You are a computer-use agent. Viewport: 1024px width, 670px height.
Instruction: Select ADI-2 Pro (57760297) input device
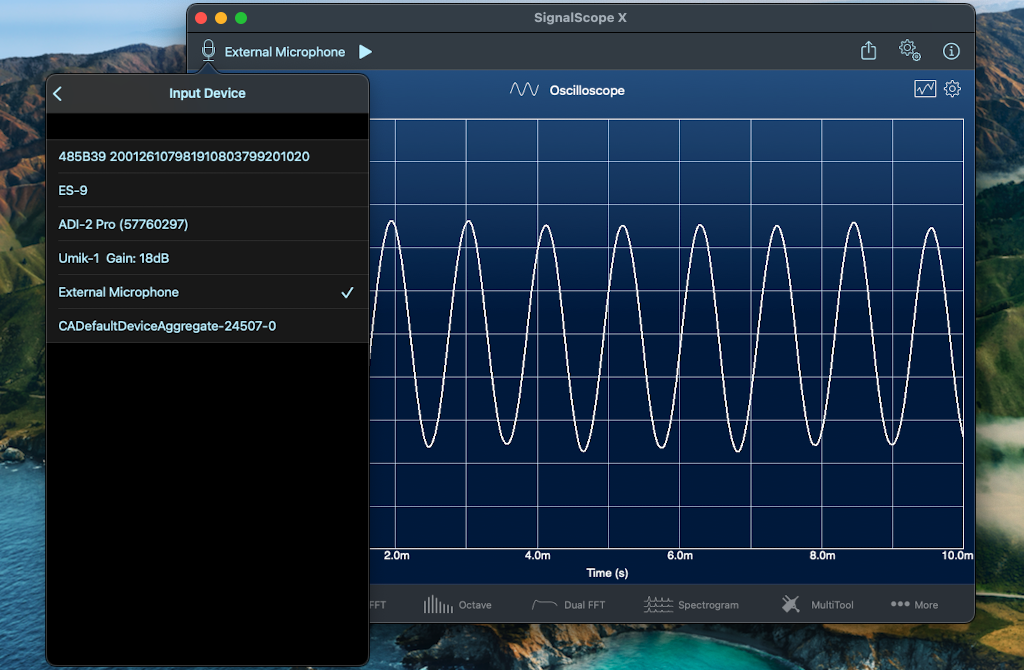[x=208, y=224]
